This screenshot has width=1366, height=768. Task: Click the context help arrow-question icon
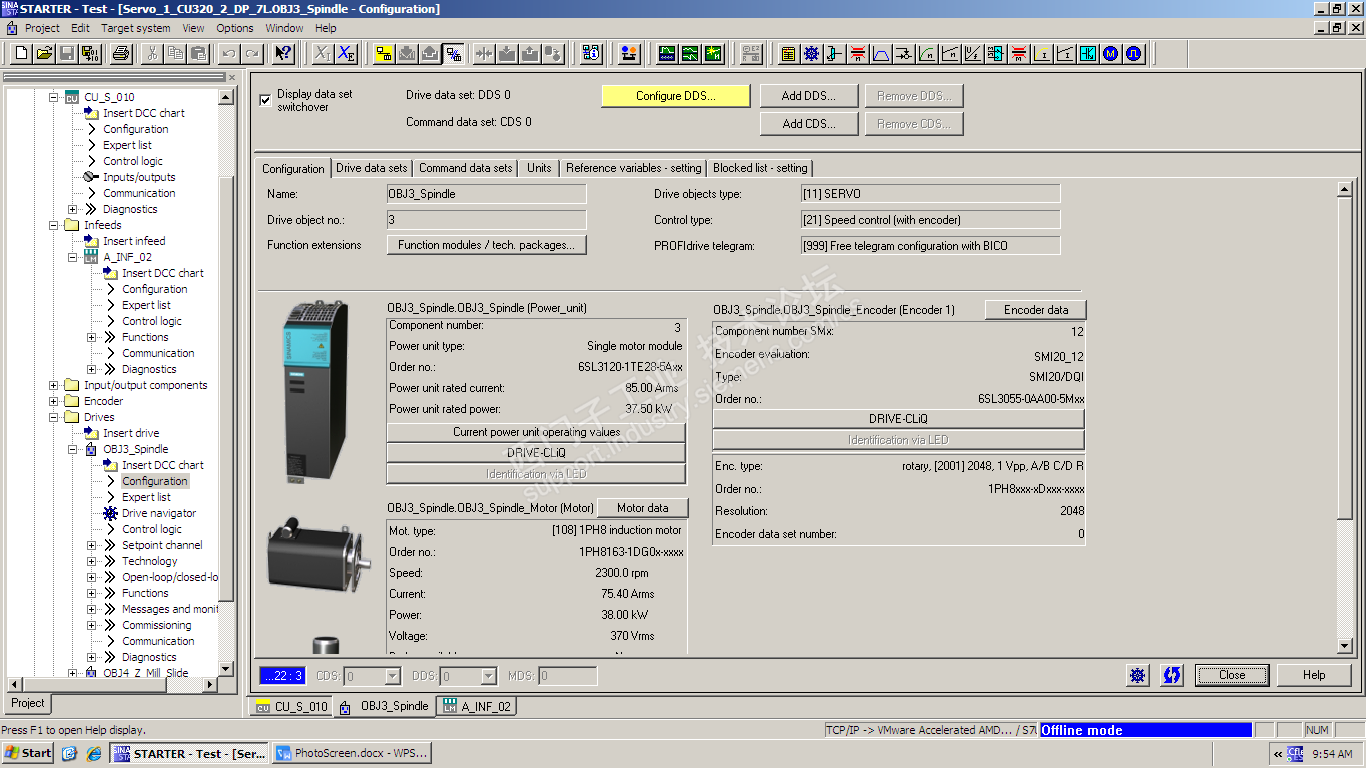pyautogui.click(x=283, y=53)
